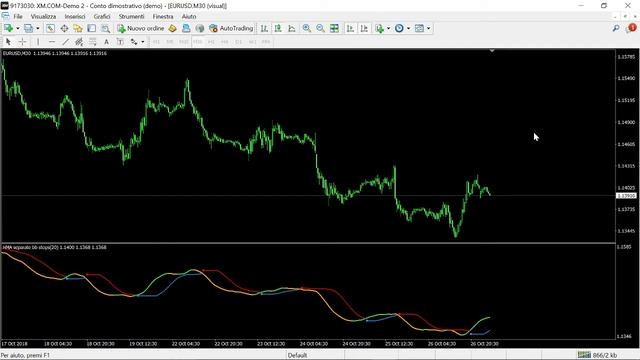This screenshot has width=640, height=360.
Task: Draw a horizontal line tool
Action: coord(51,42)
